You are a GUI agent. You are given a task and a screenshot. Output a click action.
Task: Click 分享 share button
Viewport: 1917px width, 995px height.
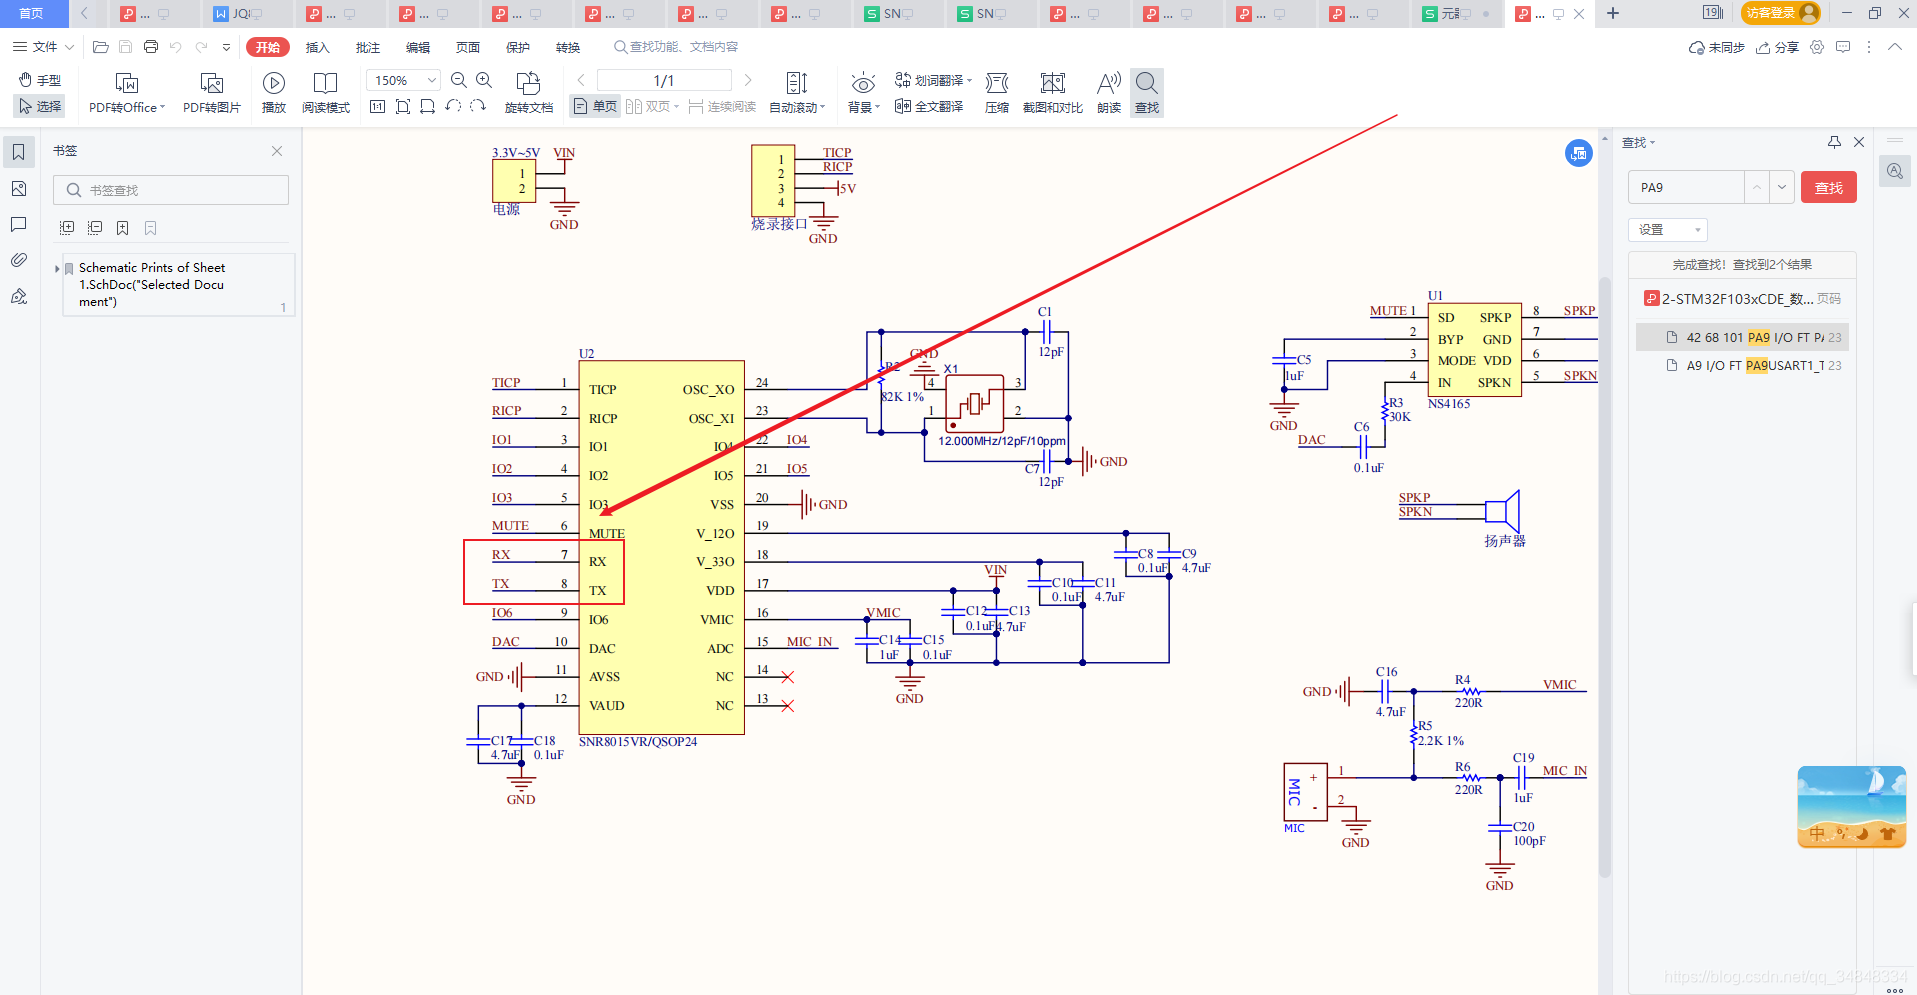pyautogui.click(x=1778, y=47)
